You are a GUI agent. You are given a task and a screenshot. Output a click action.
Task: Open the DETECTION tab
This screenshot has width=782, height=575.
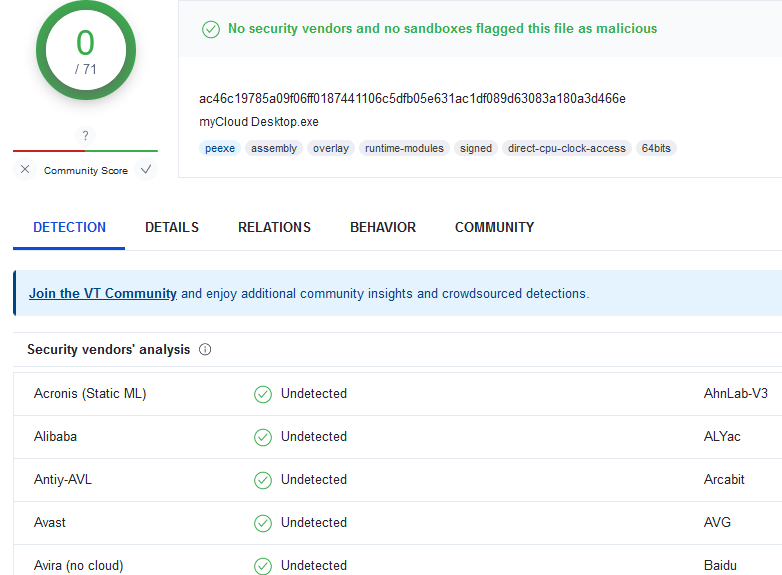pyautogui.click(x=69, y=227)
